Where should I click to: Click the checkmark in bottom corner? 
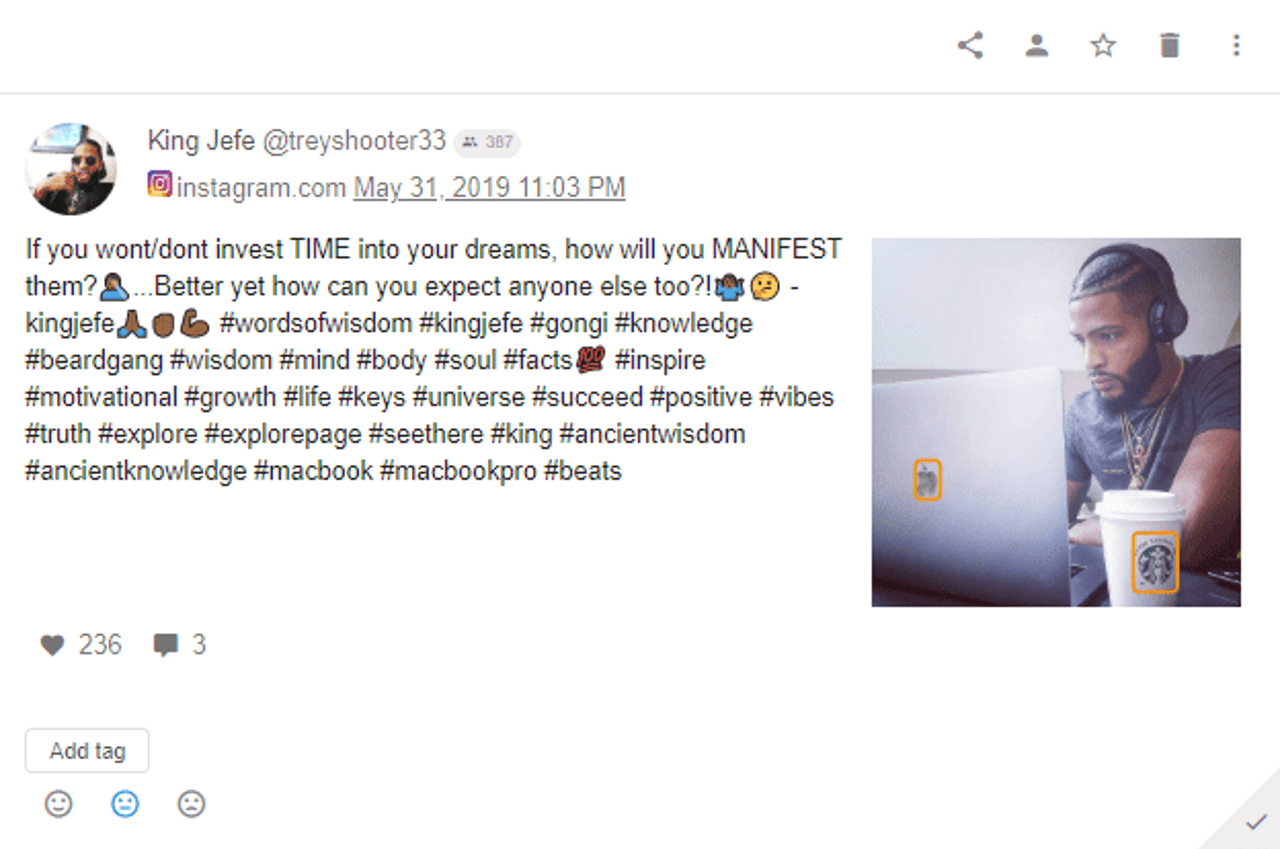pos(1256,823)
